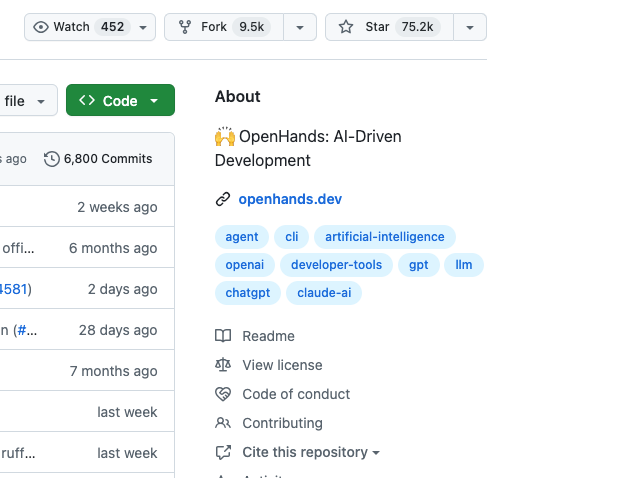The height and width of the screenshot is (478, 626).
Task: Click the Fork branch icon
Action: click(185, 27)
